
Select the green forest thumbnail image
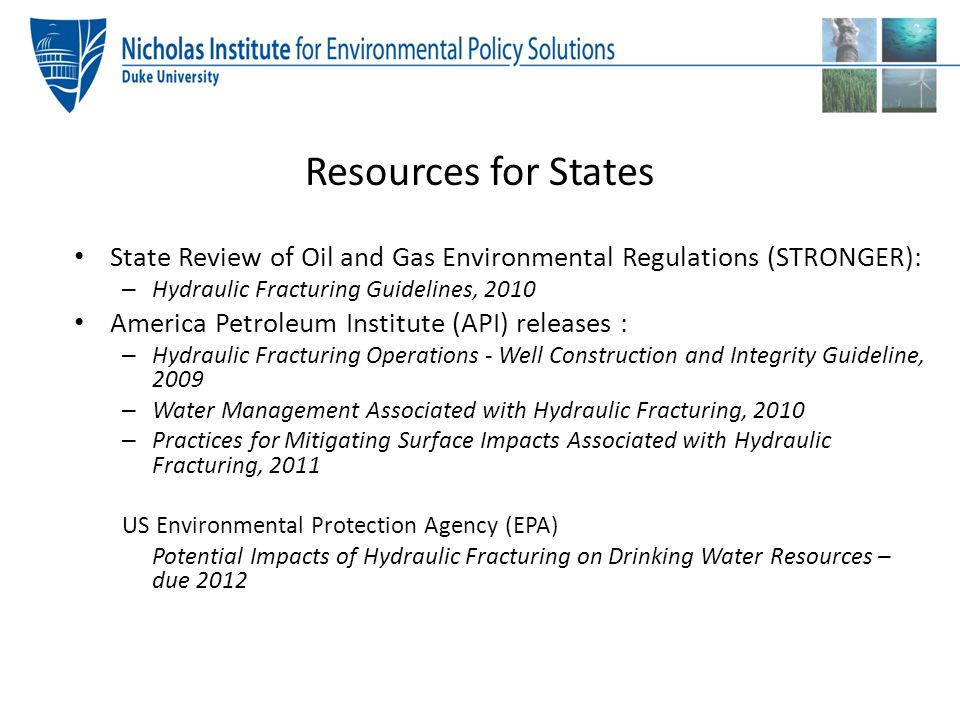click(849, 91)
